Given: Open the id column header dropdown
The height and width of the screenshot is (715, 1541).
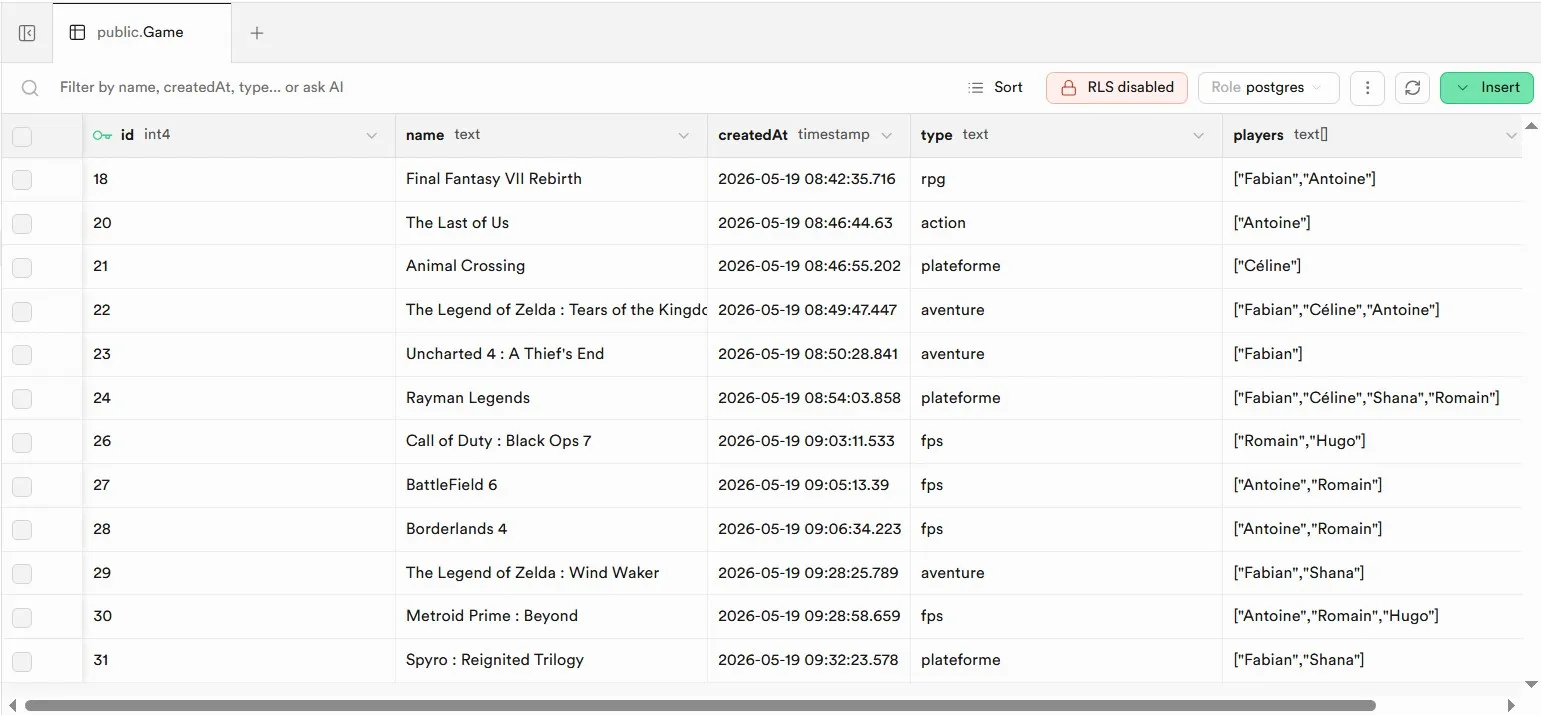Looking at the screenshot, I should pos(372,135).
